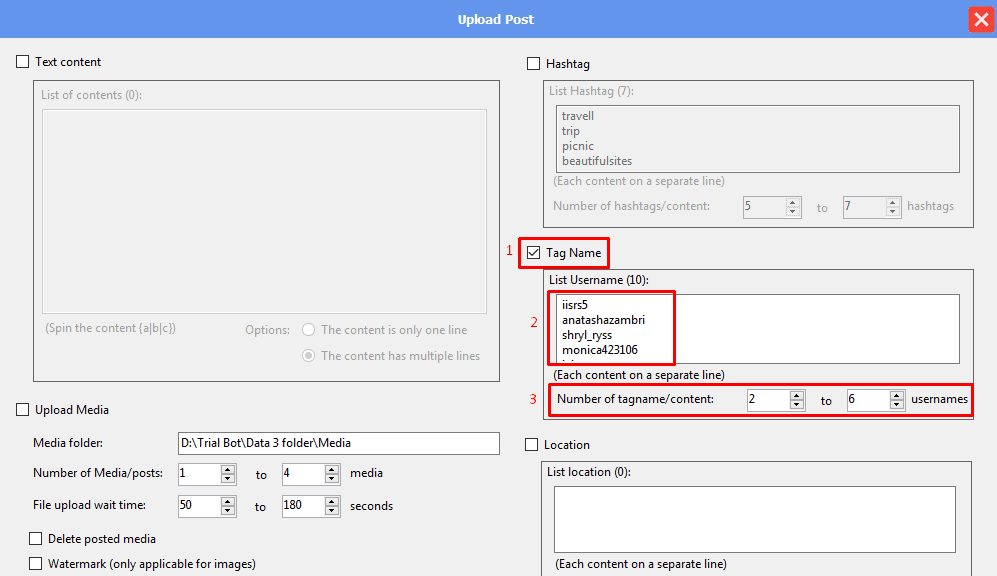
Task: Click inside the List location text box
Action: point(754,518)
